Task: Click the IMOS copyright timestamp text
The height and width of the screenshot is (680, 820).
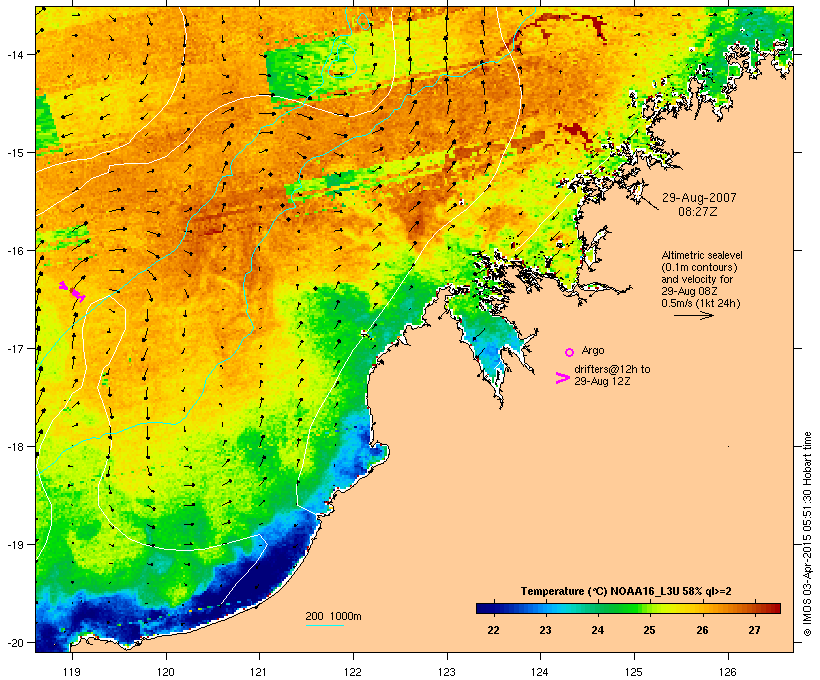Action: tap(807, 534)
